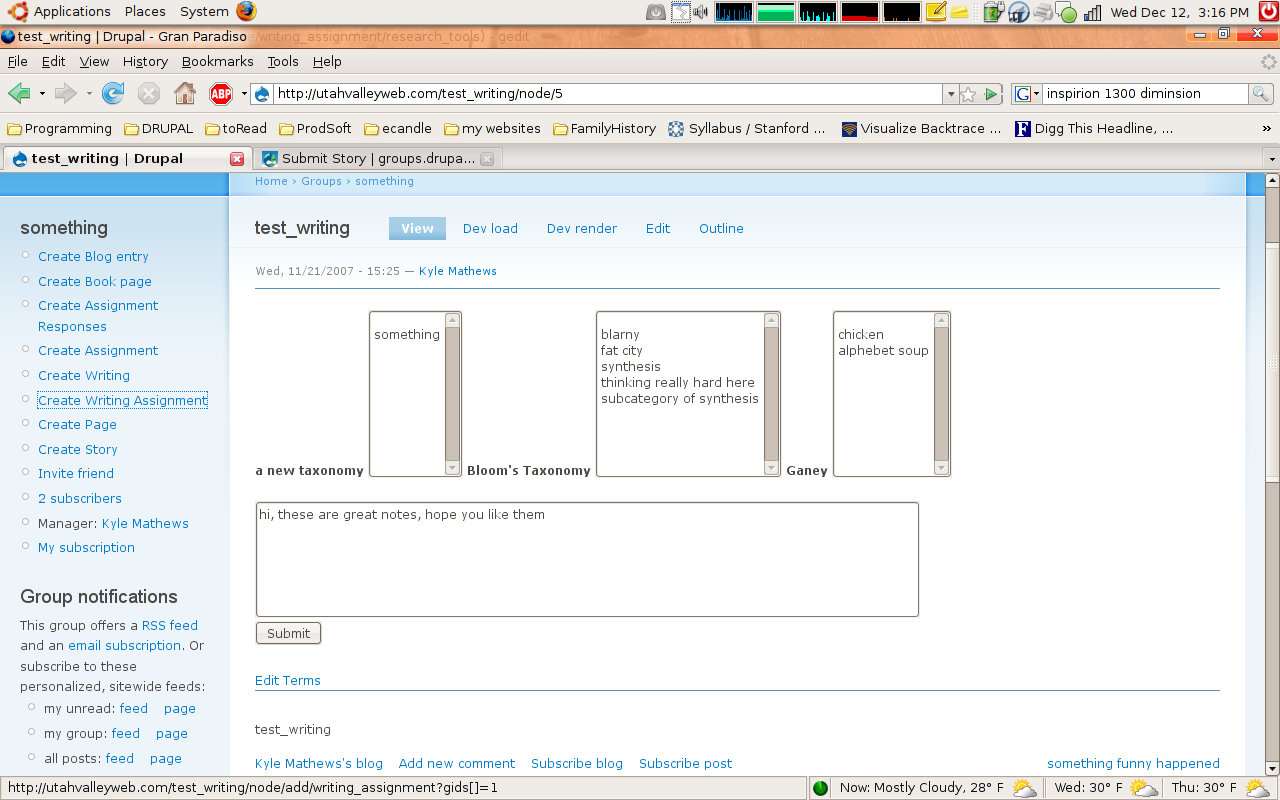The image size is (1280, 800).
Task: Open the URL history dropdown arrow
Action: 950,94
